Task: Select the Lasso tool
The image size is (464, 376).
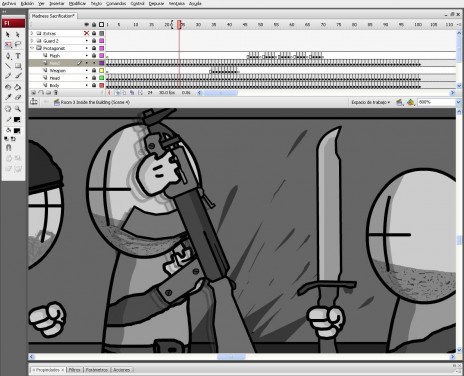Action: (18, 45)
